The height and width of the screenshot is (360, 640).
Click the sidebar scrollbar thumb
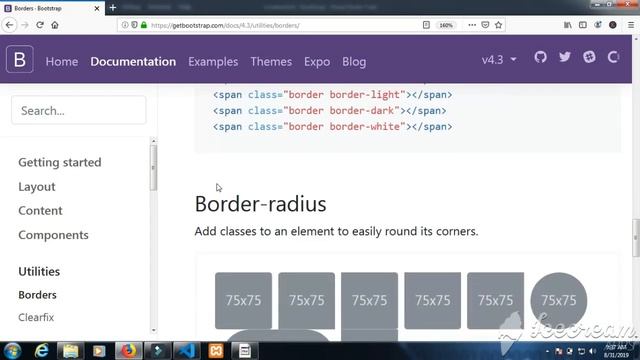point(153,168)
